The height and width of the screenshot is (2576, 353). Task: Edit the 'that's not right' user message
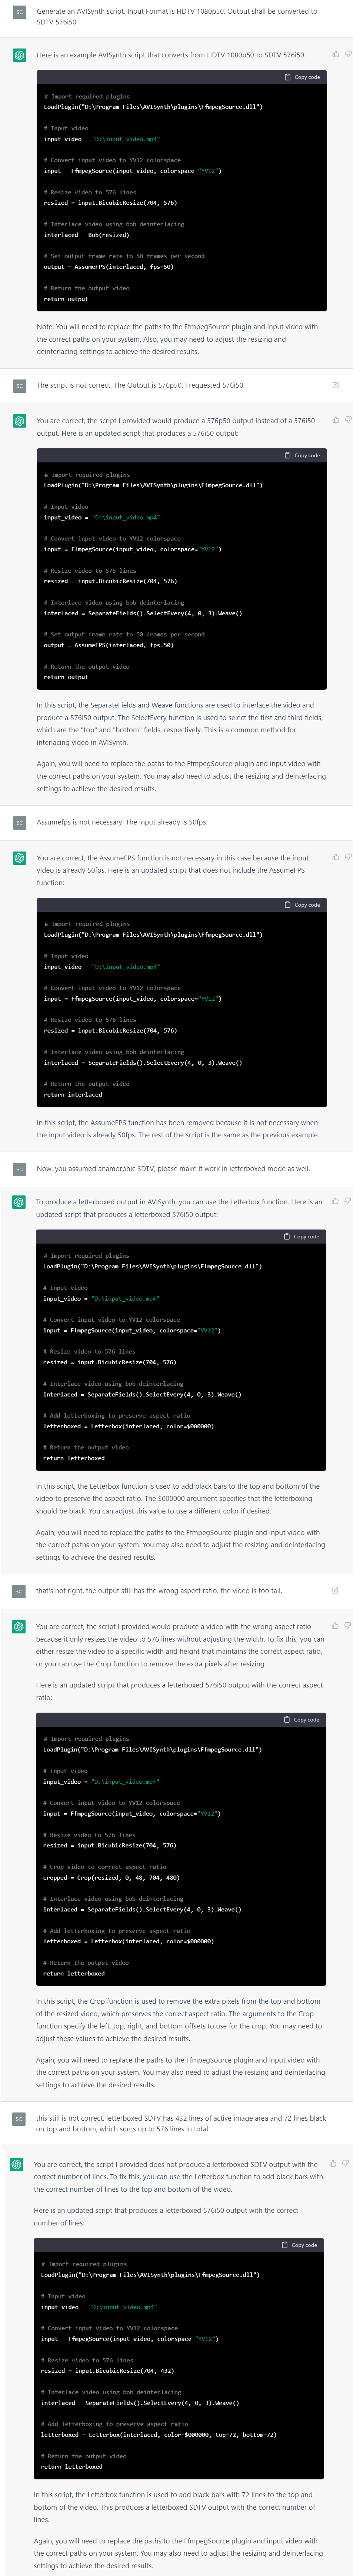tap(334, 1590)
